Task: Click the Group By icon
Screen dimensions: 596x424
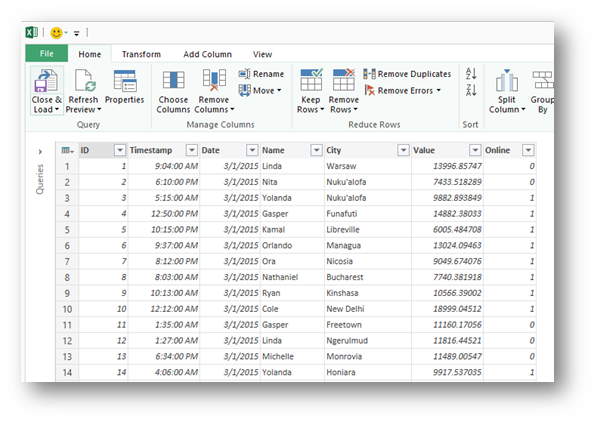Action: tap(543, 80)
